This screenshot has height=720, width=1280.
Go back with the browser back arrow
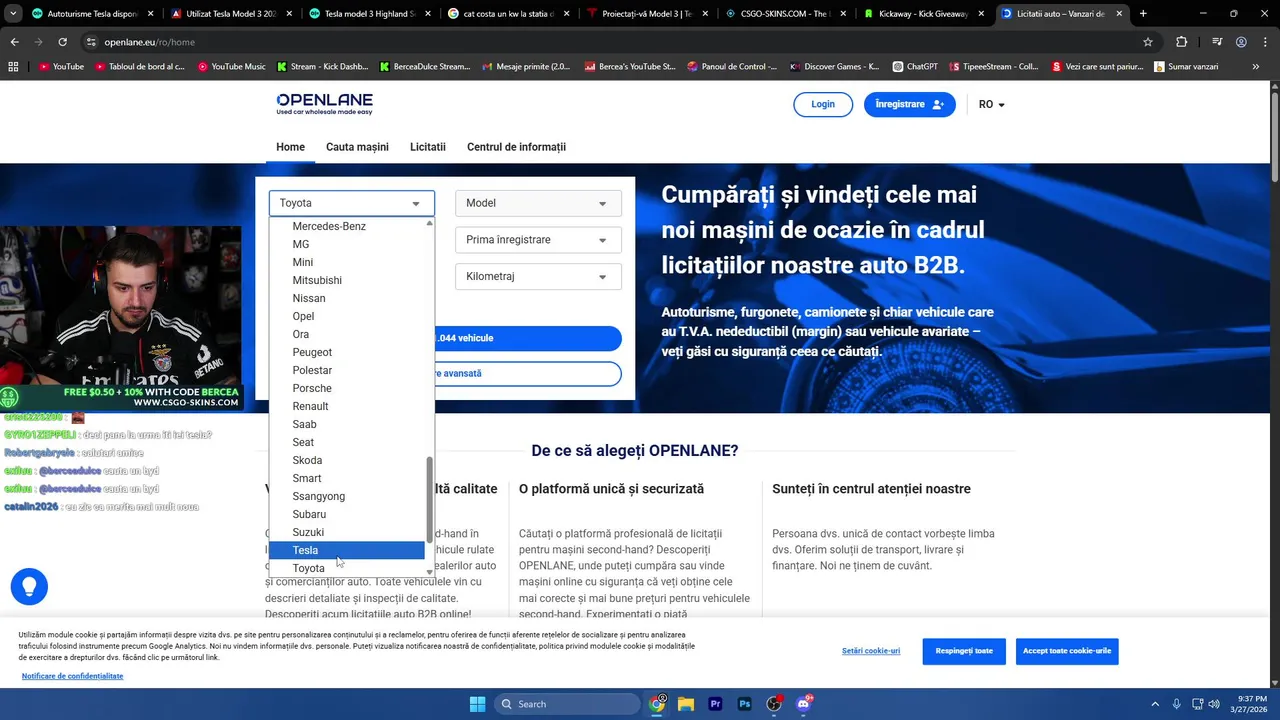(14, 42)
